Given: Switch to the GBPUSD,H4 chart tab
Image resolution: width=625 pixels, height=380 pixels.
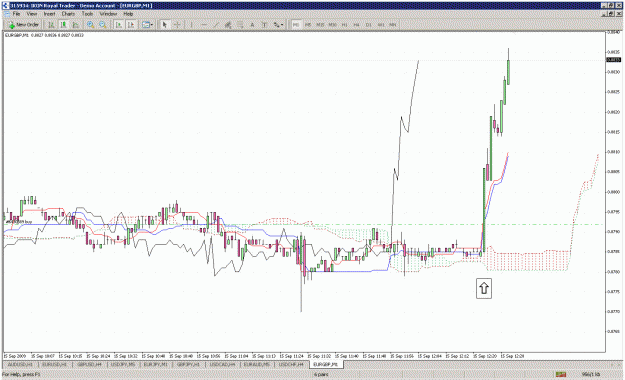Looking at the screenshot, I should [x=89, y=365].
